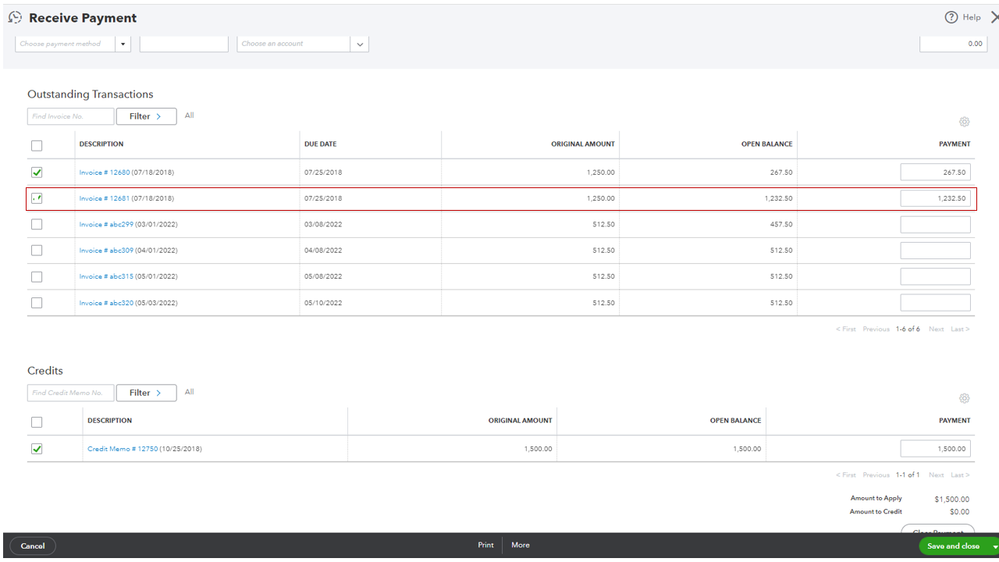The width and height of the screenshot is (999, 562).
Task: Open More menu in bottom bar
Action: coord(521,545)
